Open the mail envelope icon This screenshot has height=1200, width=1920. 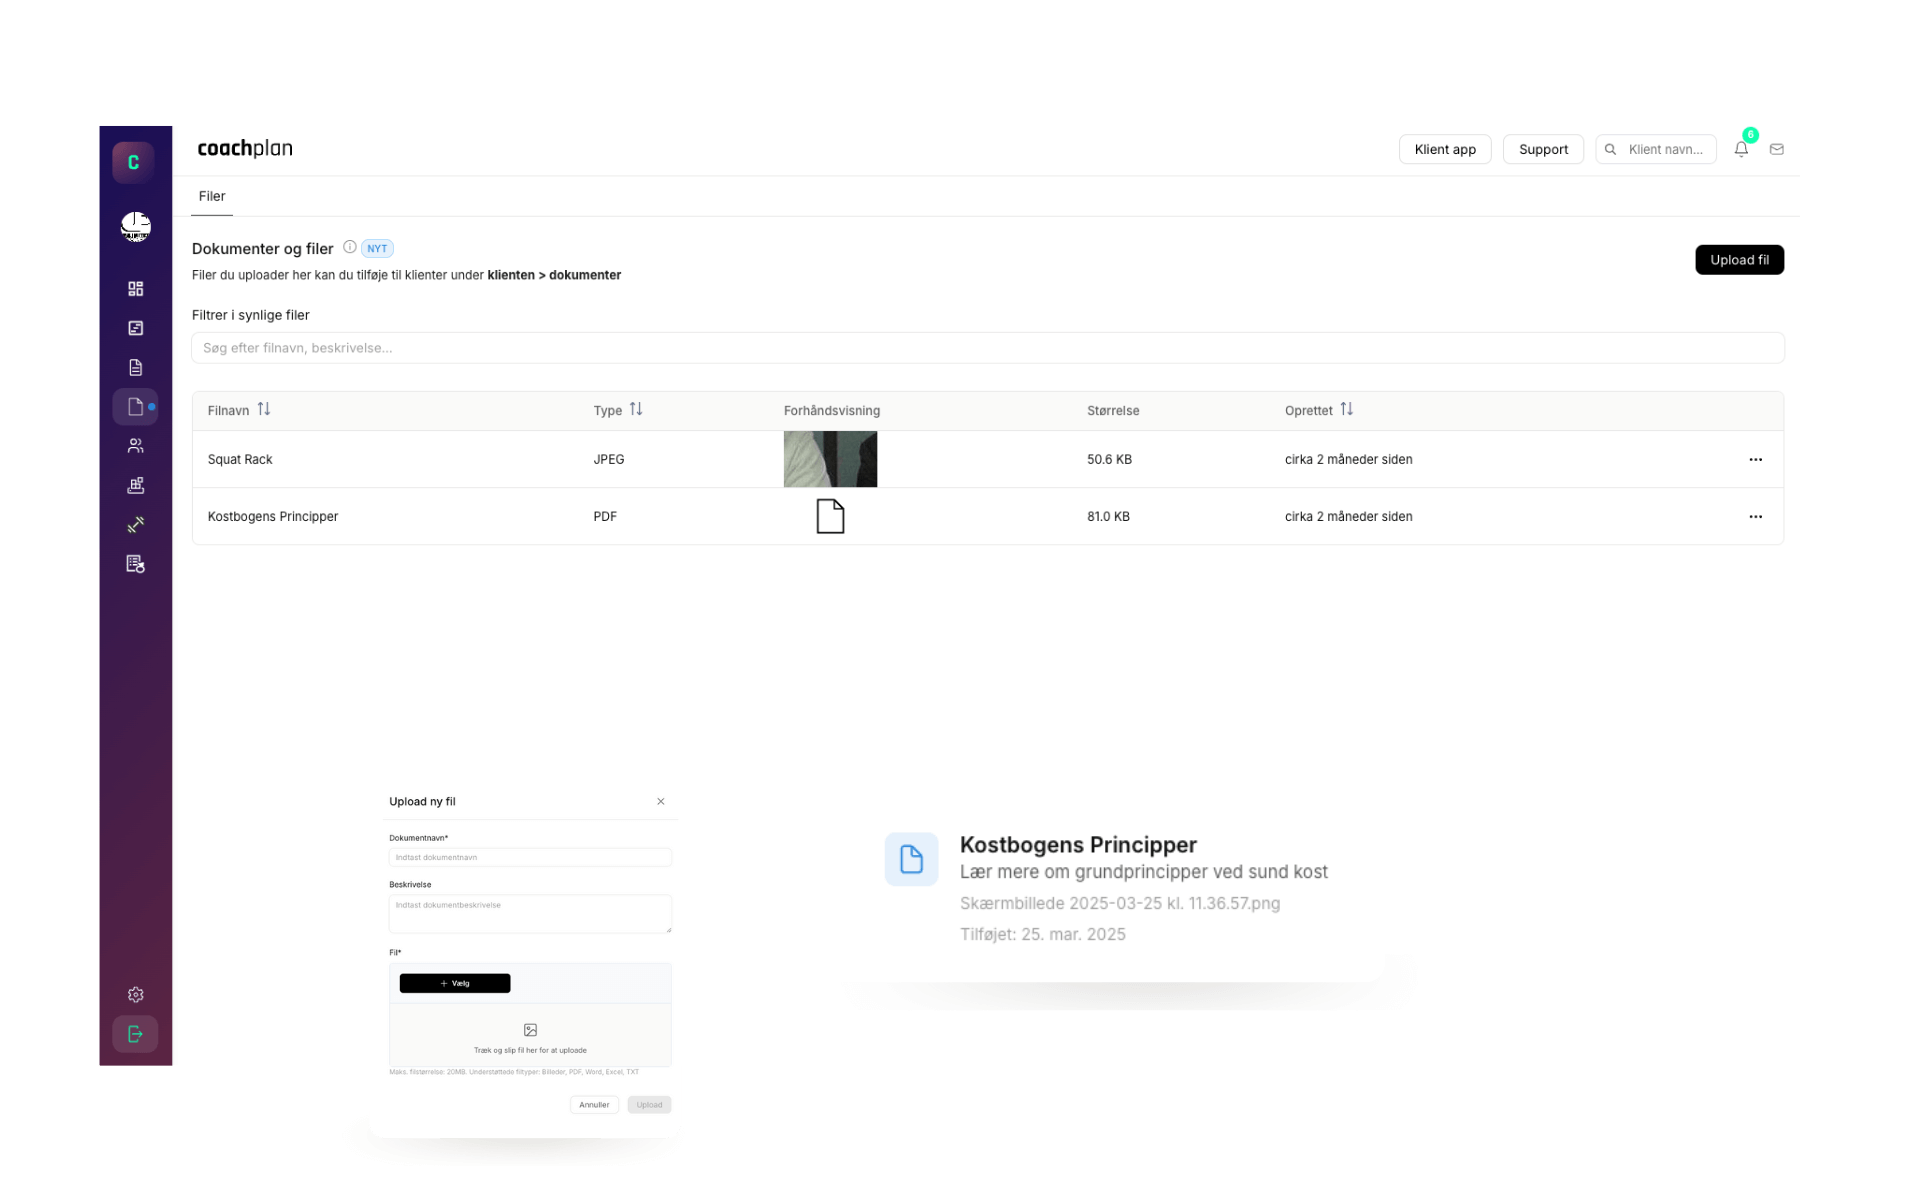click(x=1777, y=149)
